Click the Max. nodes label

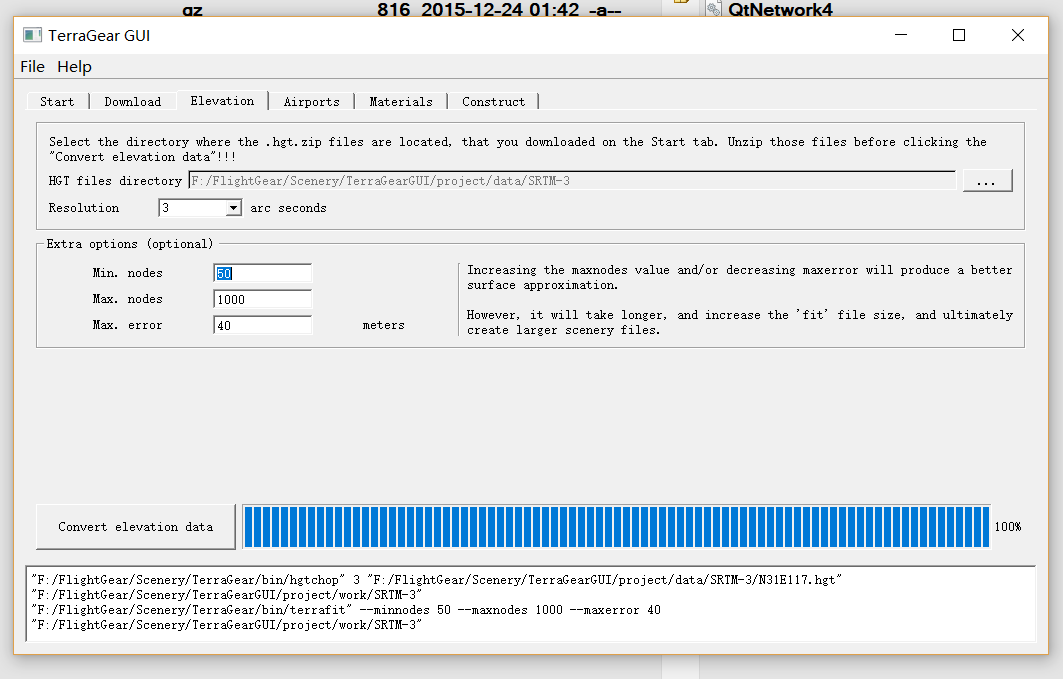127,299
